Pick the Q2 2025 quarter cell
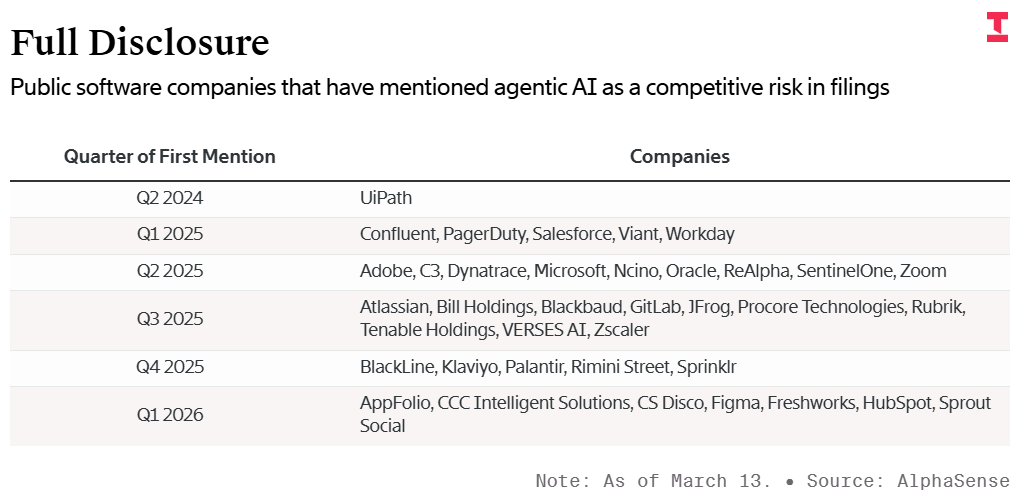1019x499 pixels. click(170, 271)
